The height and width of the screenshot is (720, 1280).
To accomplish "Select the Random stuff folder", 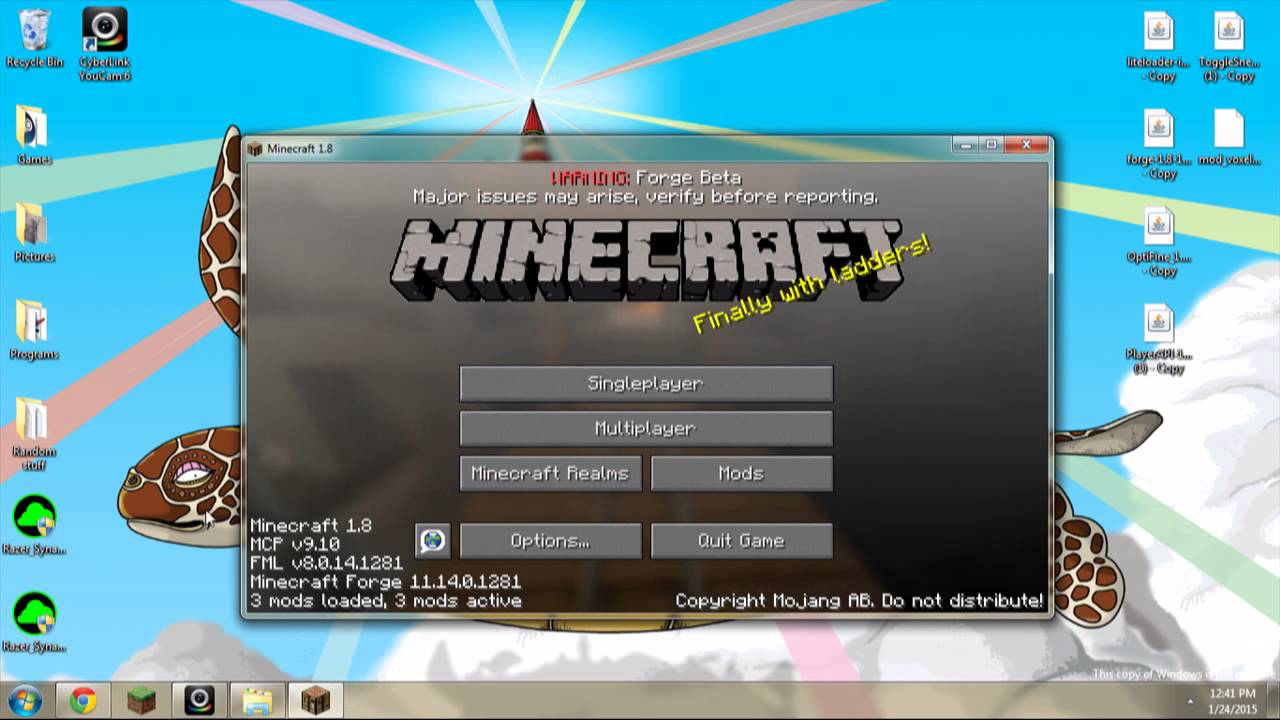I will click(34, 433).
